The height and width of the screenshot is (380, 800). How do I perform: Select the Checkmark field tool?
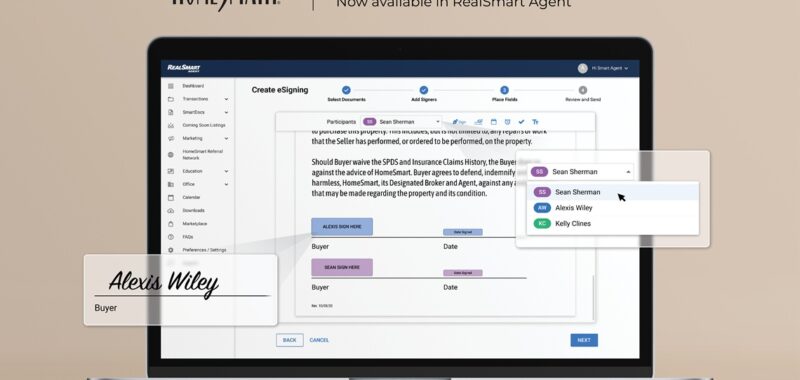tap(521, 122)
